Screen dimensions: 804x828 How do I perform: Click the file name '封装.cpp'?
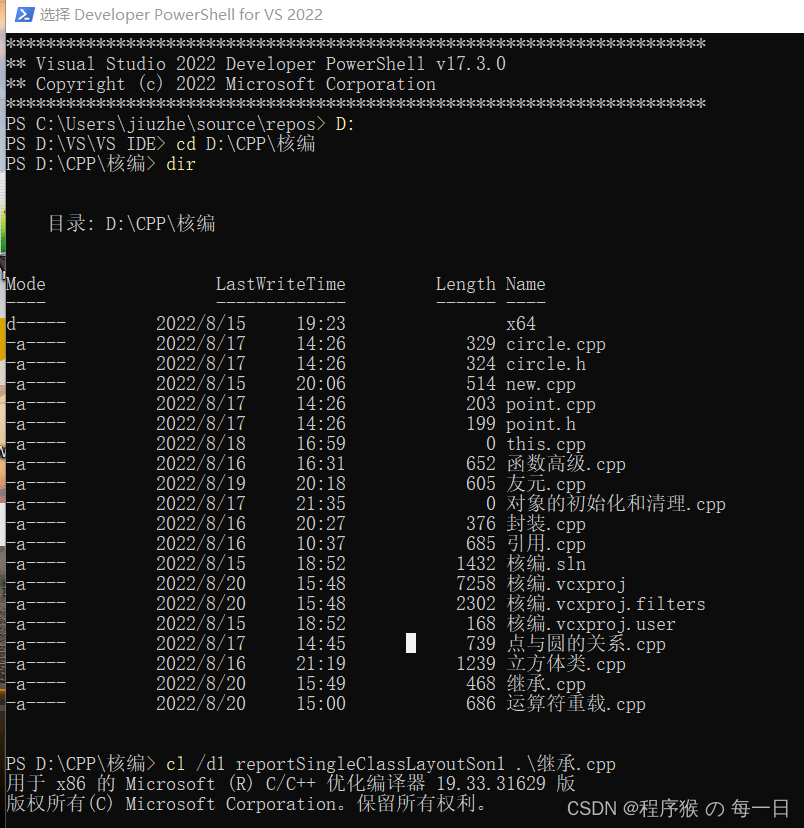pos(545,524)
